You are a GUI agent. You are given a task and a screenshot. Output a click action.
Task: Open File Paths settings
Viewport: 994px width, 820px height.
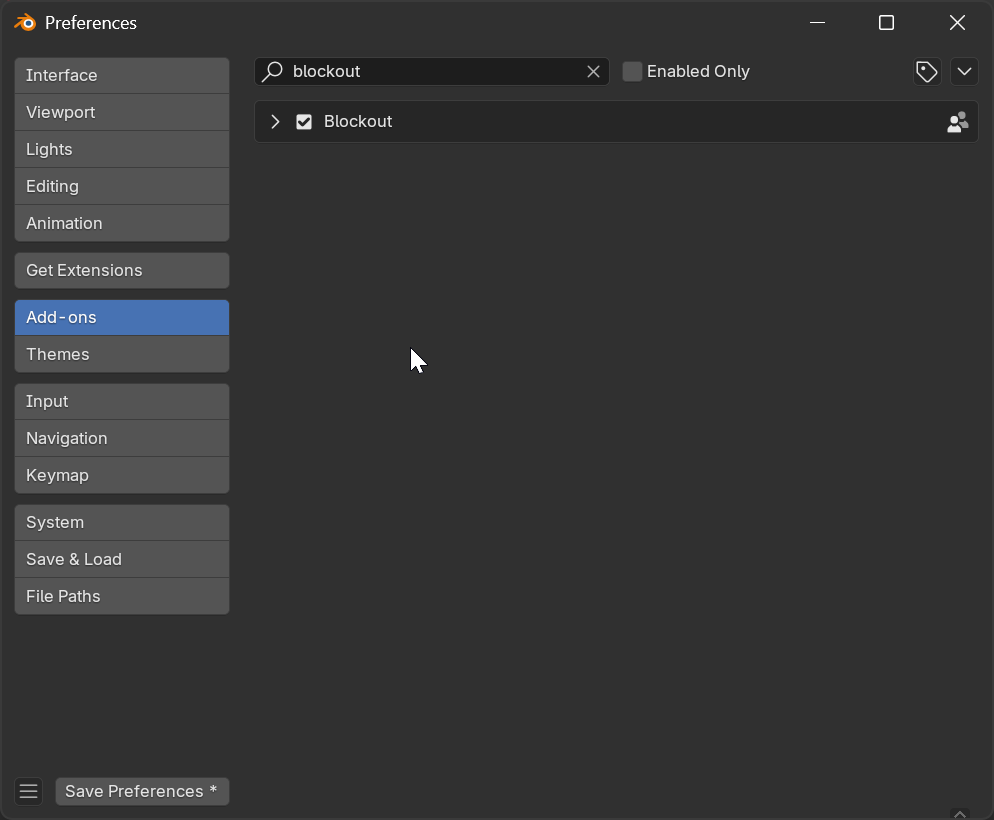point(122,597)
